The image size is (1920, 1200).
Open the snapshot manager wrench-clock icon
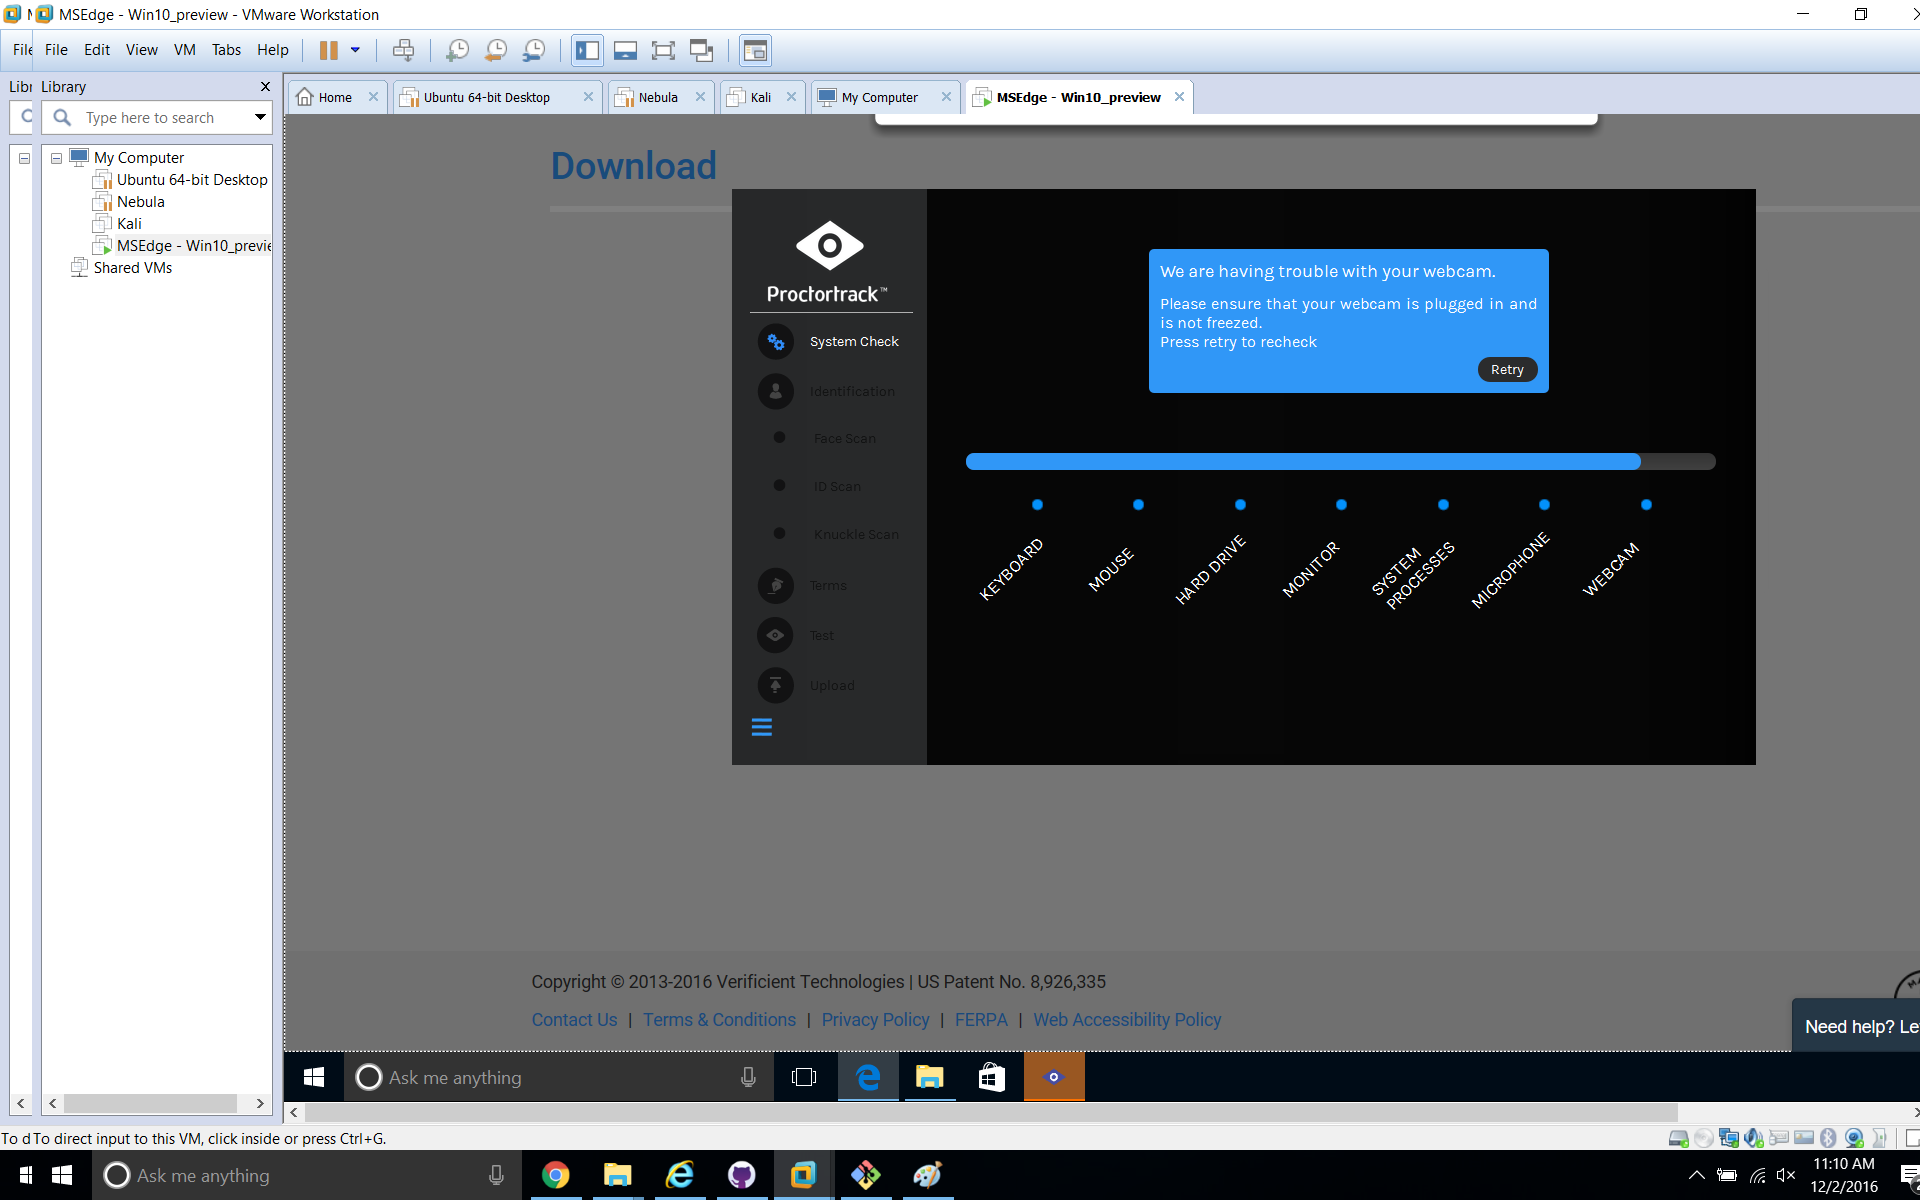[x=534, y=50]
